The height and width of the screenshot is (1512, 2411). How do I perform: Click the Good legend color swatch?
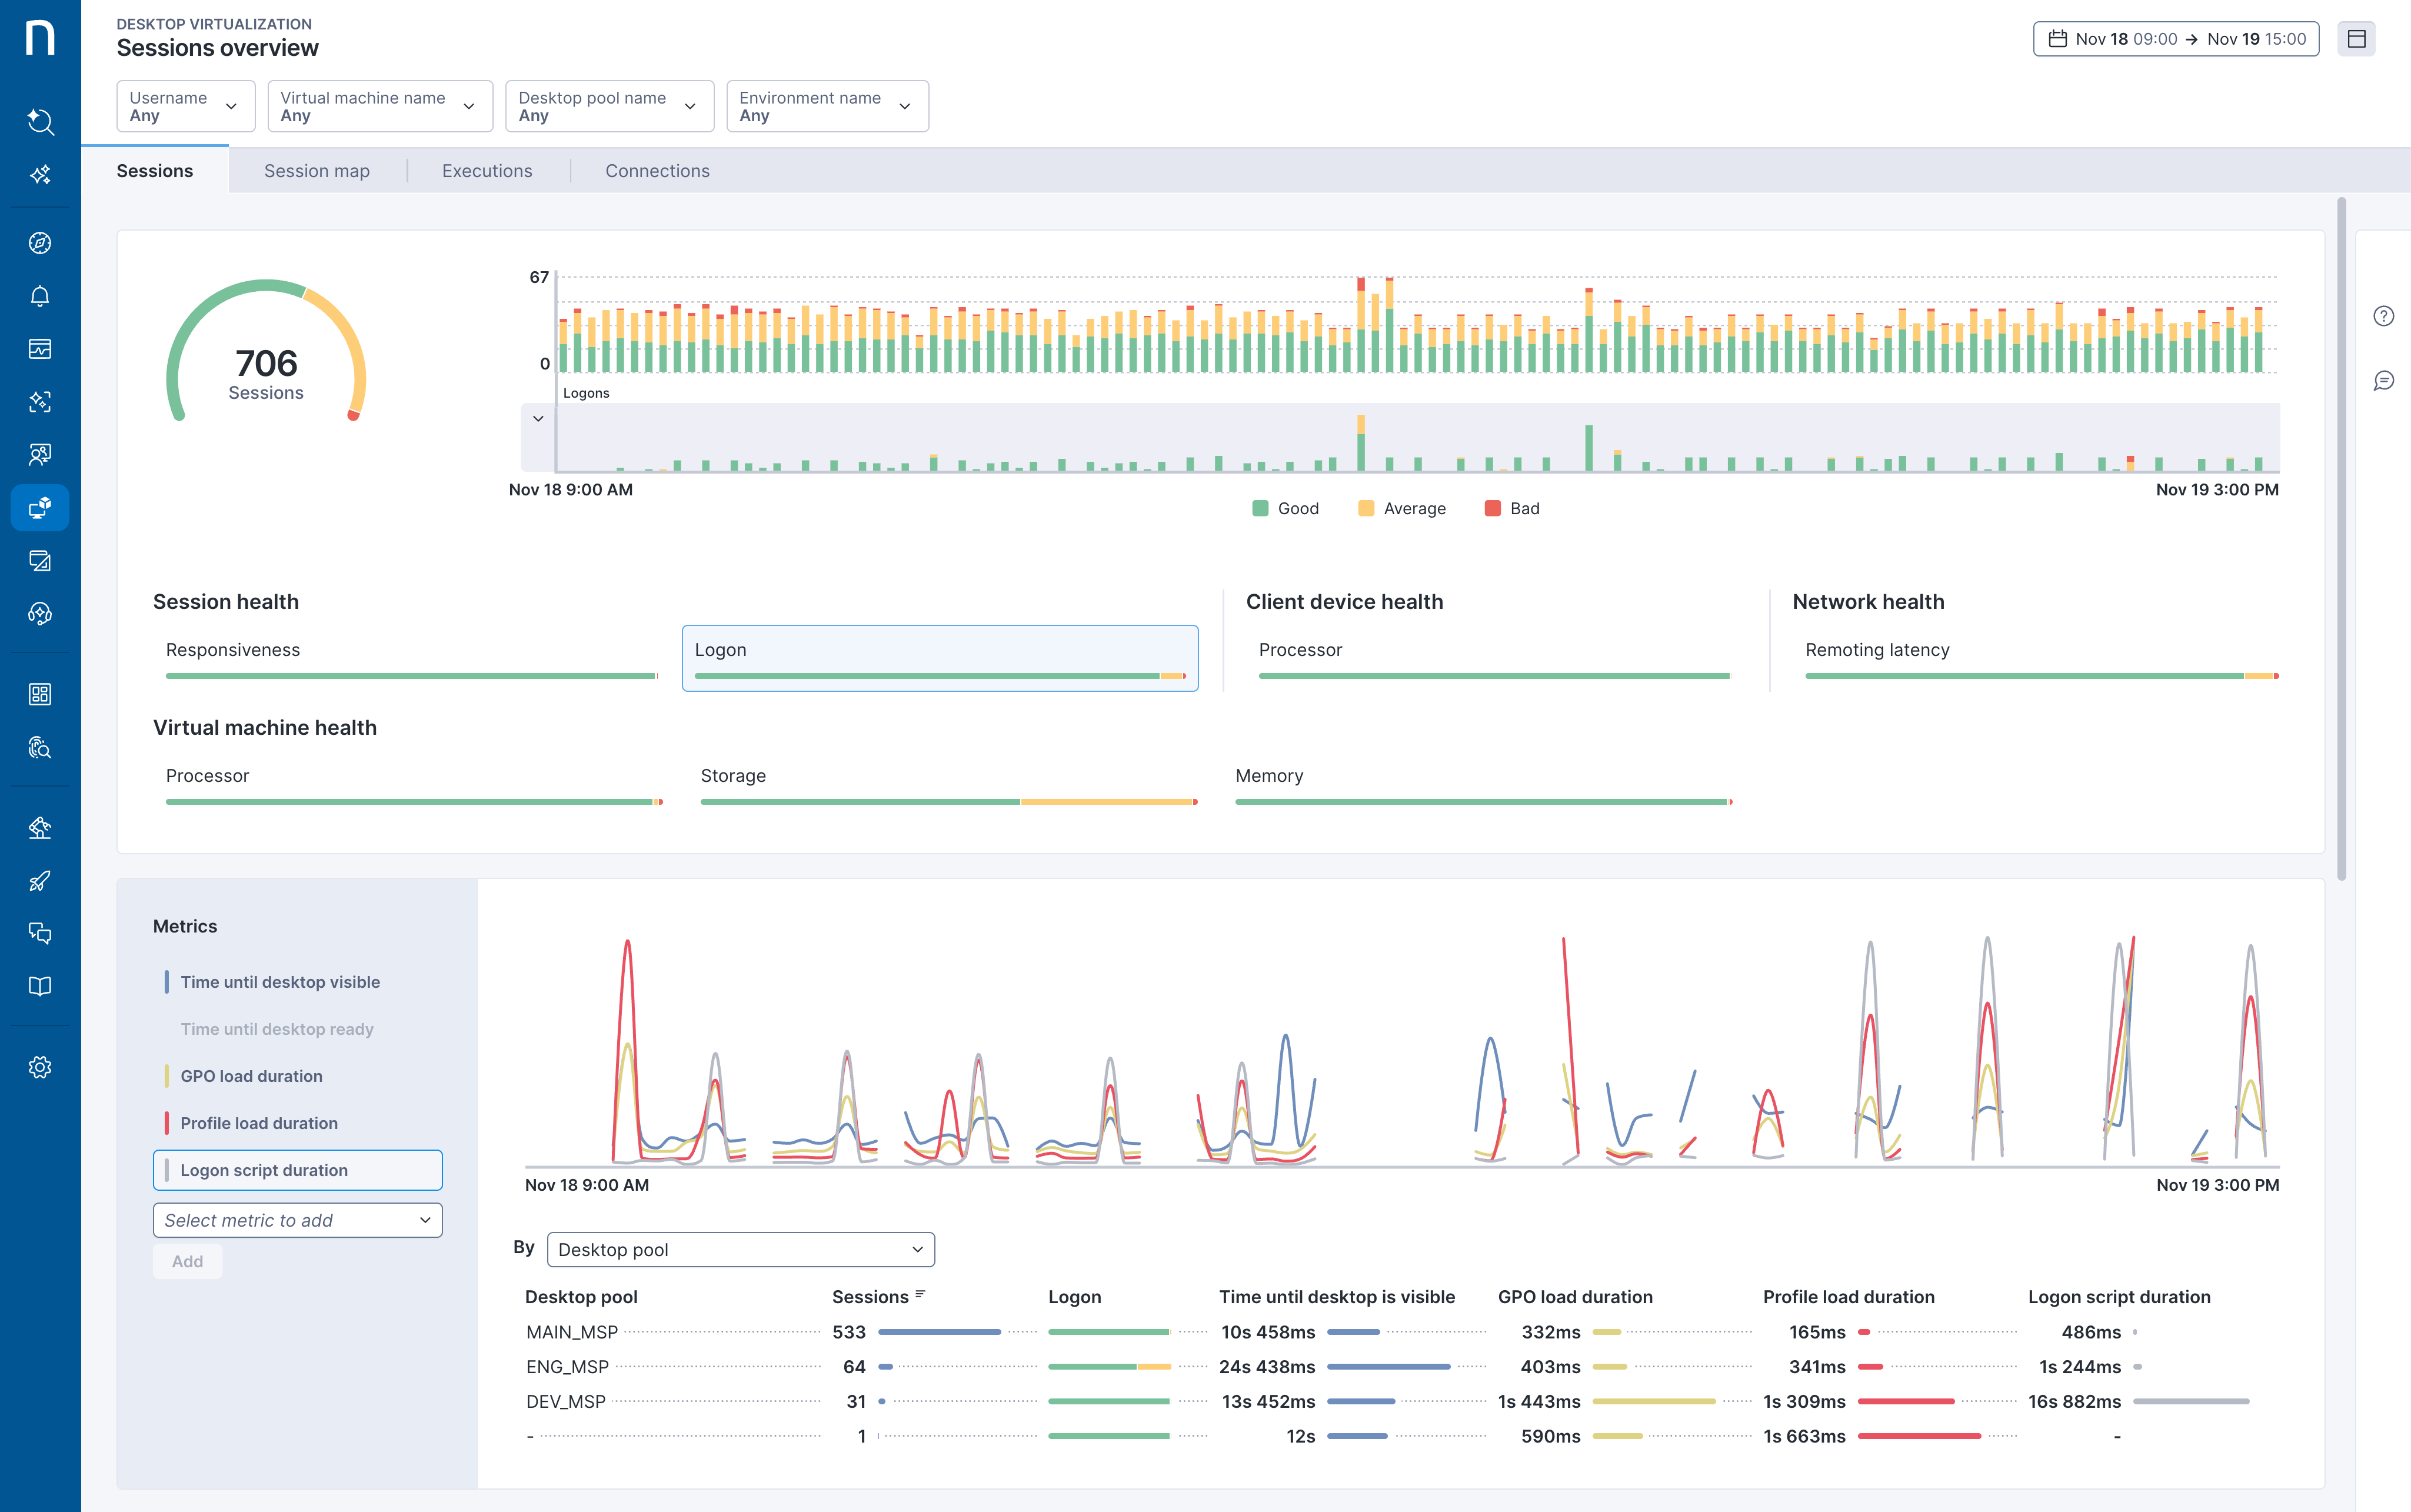(x=1260, y=508)
